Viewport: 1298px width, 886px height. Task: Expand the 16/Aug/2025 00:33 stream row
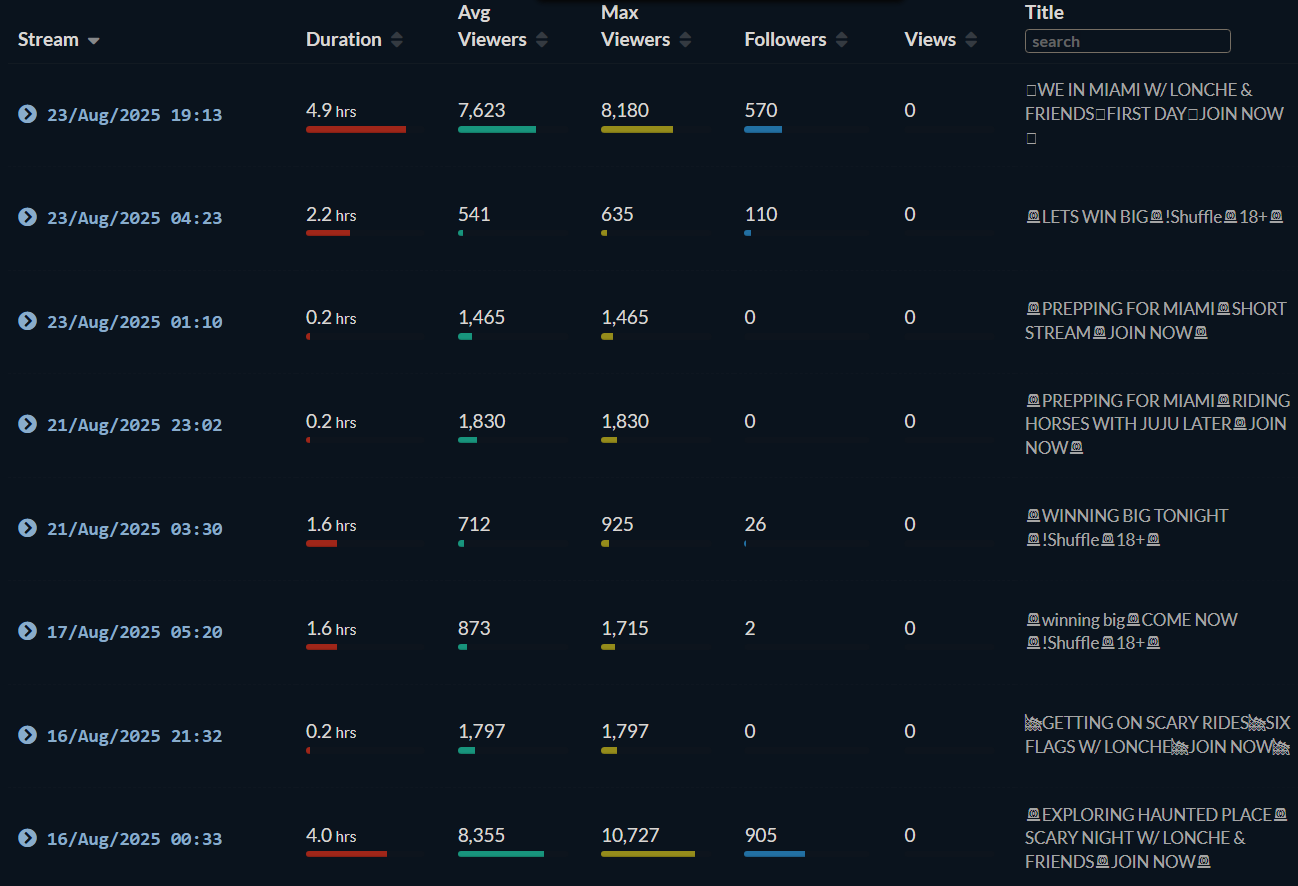point(27,838)
